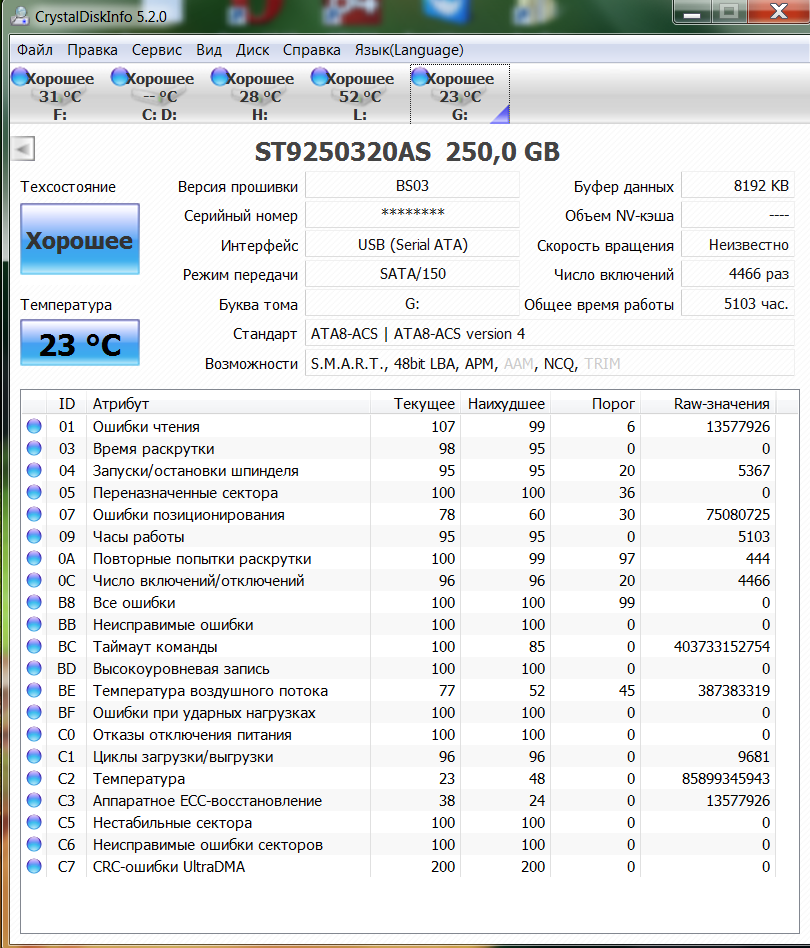Click status icon for attribute C2 row
This screenshot has height=948, width=810.
pos(34,778)
